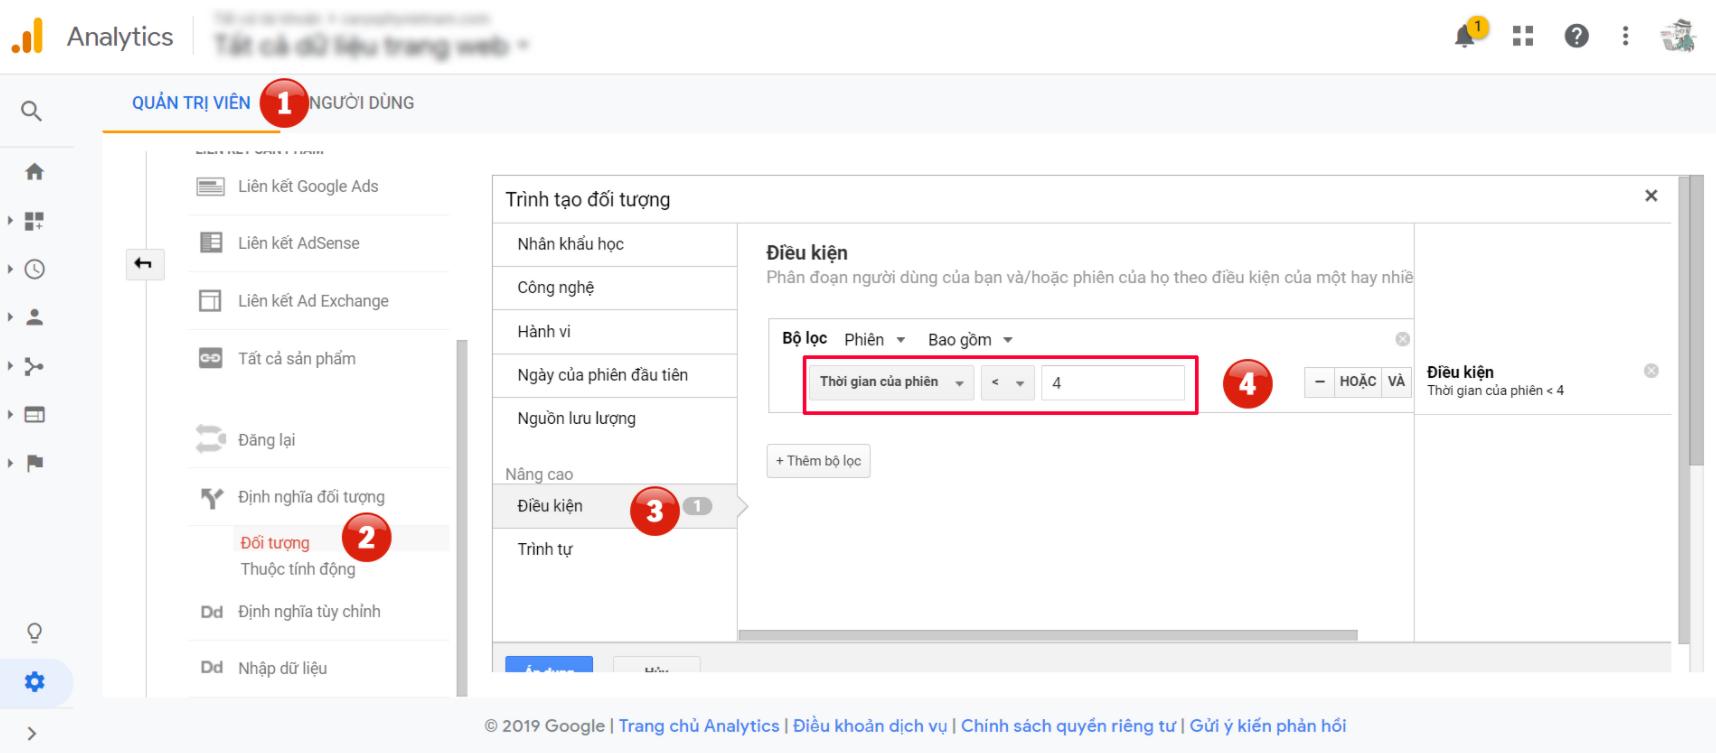Click the back arrow button in admin column
Image resolution: width=1716 pixels, height=753 pixels.
pyautogui.click(x=143, y=264)
